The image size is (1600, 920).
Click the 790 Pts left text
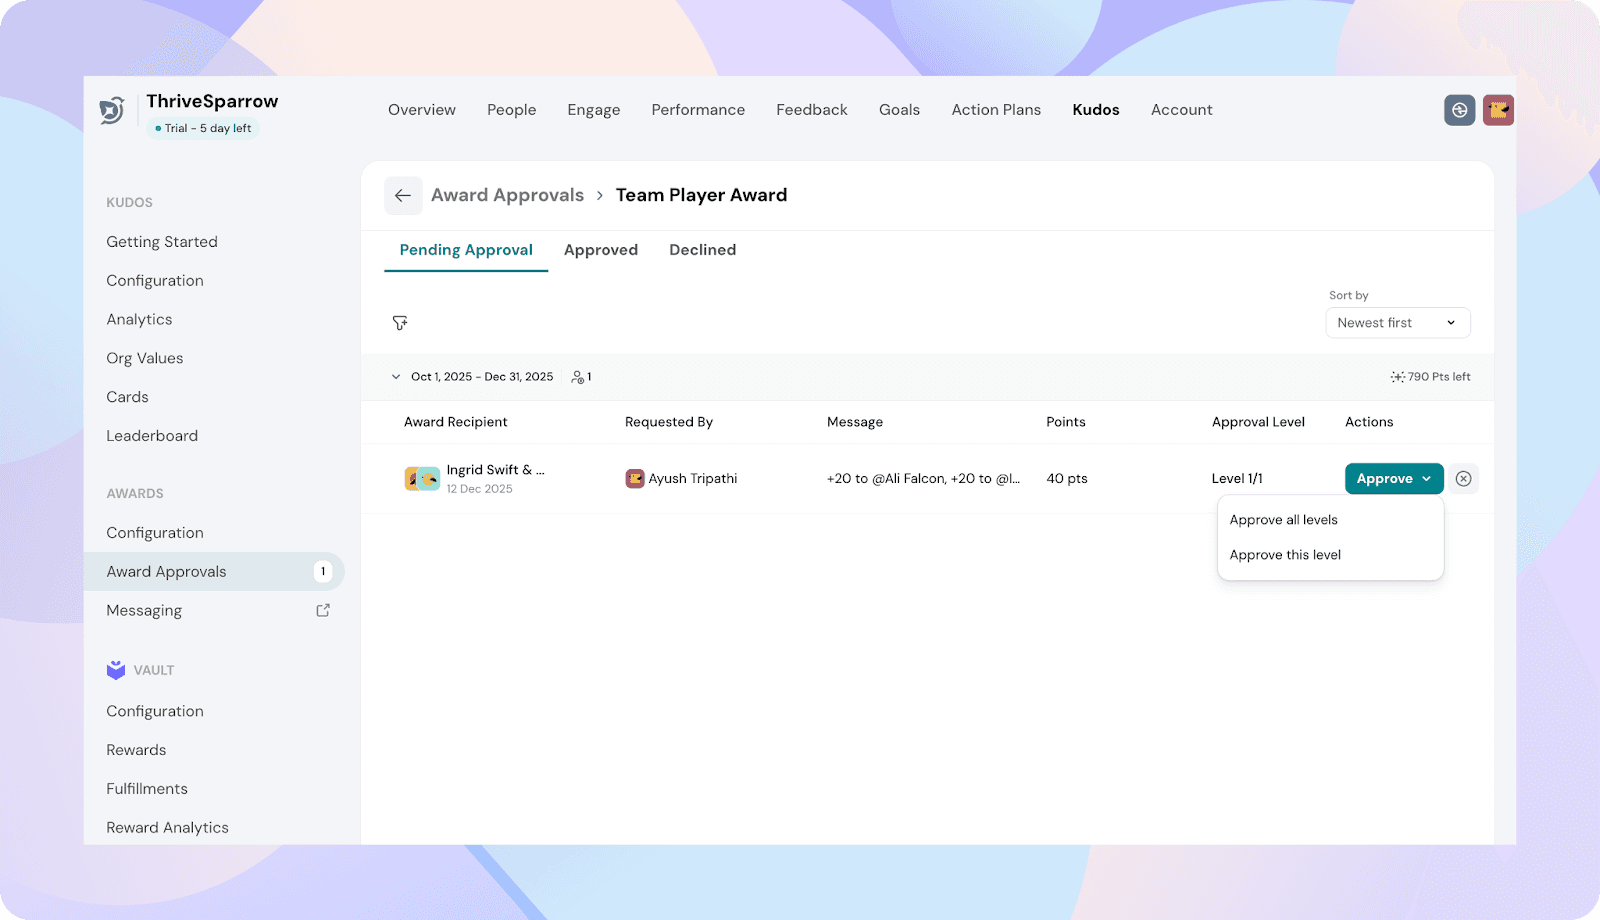coord(1439,377)
